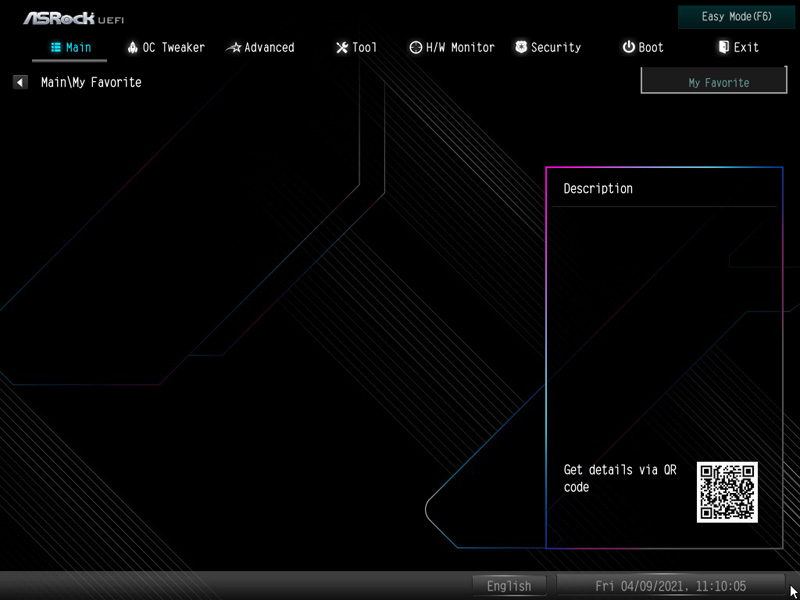This screenshot has width=800, height=600.
Task: Click the Exit door icon
Action: [723, 47]
